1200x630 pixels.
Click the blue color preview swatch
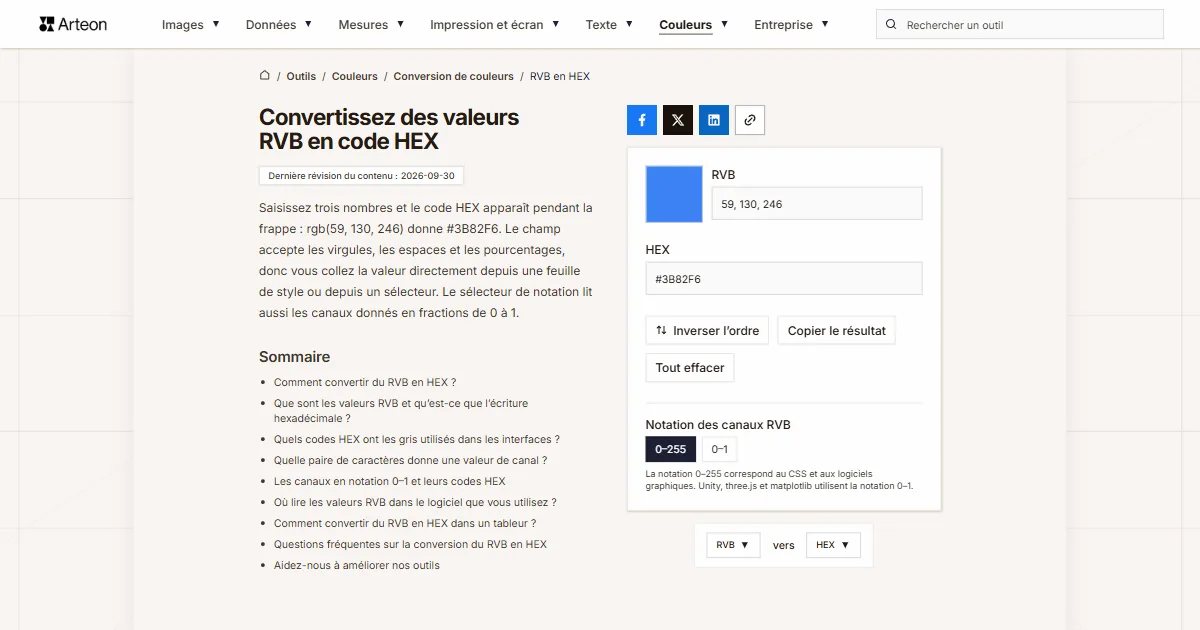(x=674, y=194)
